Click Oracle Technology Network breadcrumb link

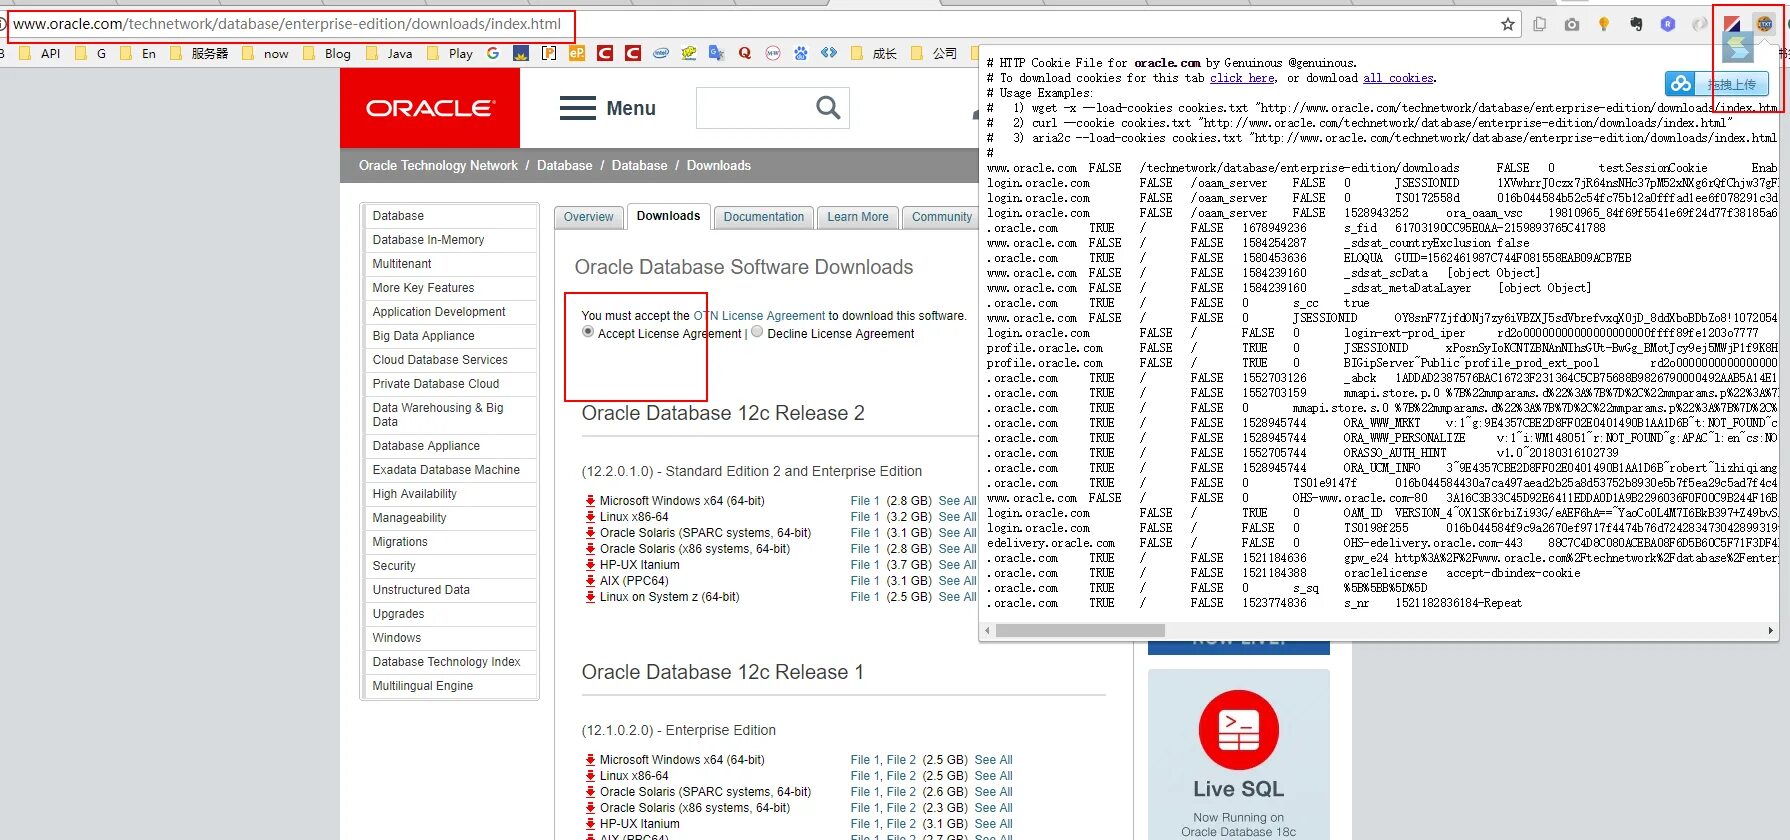[x=438, y=166]
